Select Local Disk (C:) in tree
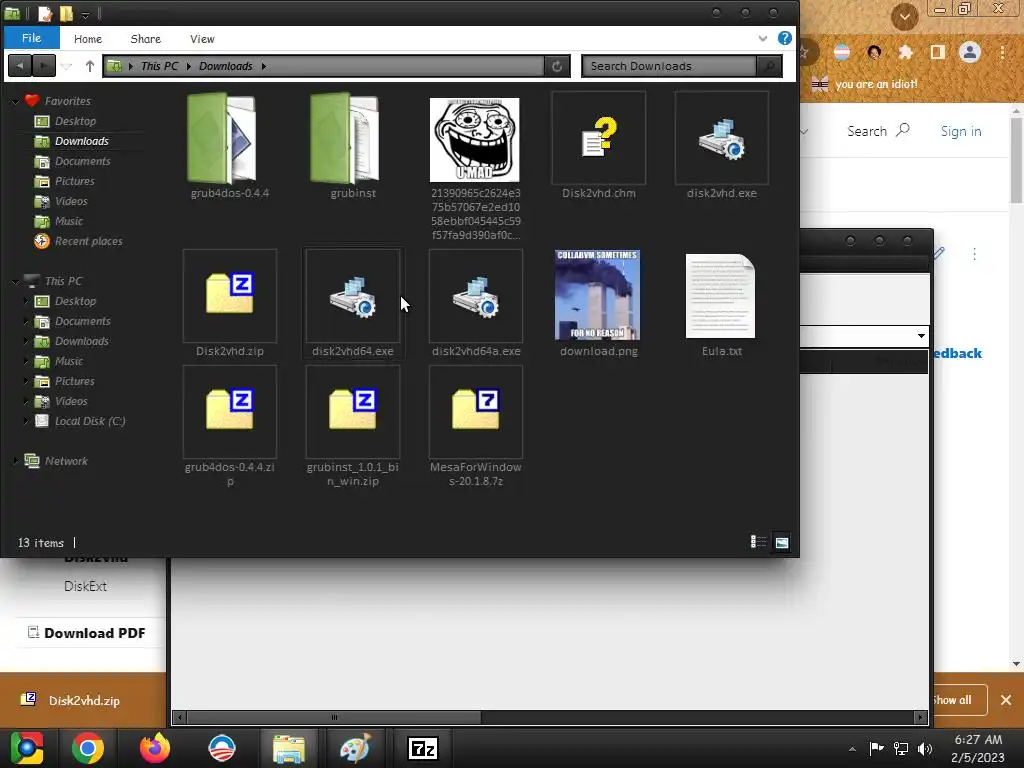The height and width of the screenshot is (768, 1024). point(89,421)
